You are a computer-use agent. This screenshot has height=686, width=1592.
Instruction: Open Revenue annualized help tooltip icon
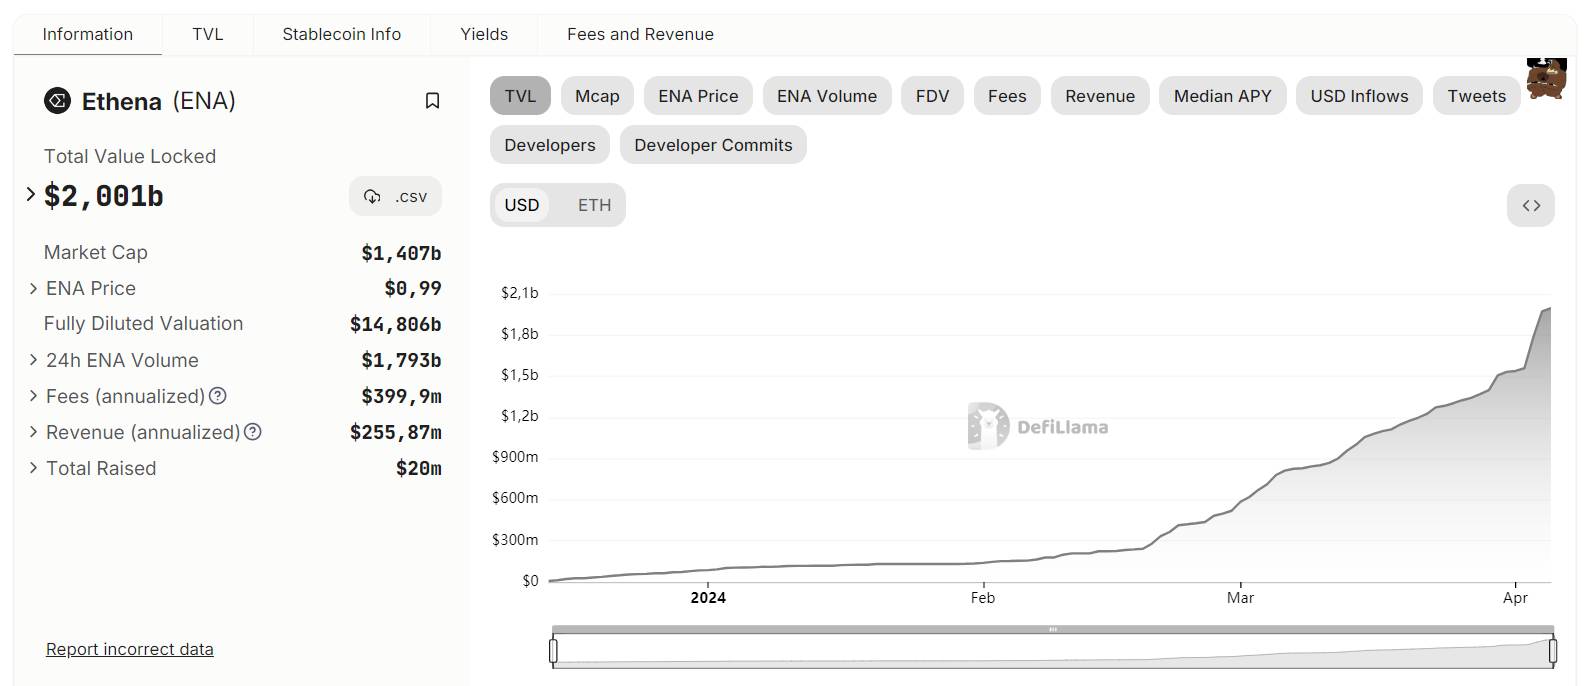(x=253, y=432)
